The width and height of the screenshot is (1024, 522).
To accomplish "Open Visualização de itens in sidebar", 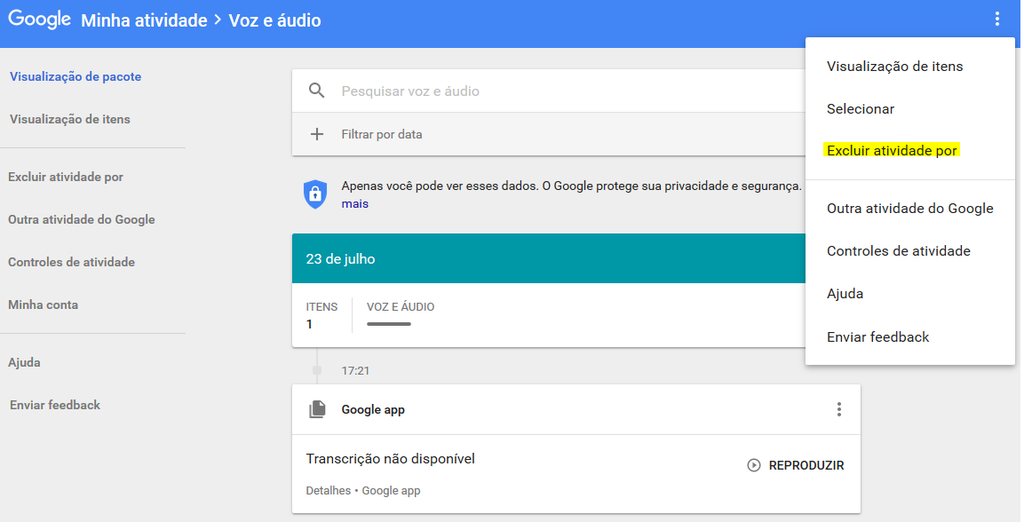I will tap(70, 119).
